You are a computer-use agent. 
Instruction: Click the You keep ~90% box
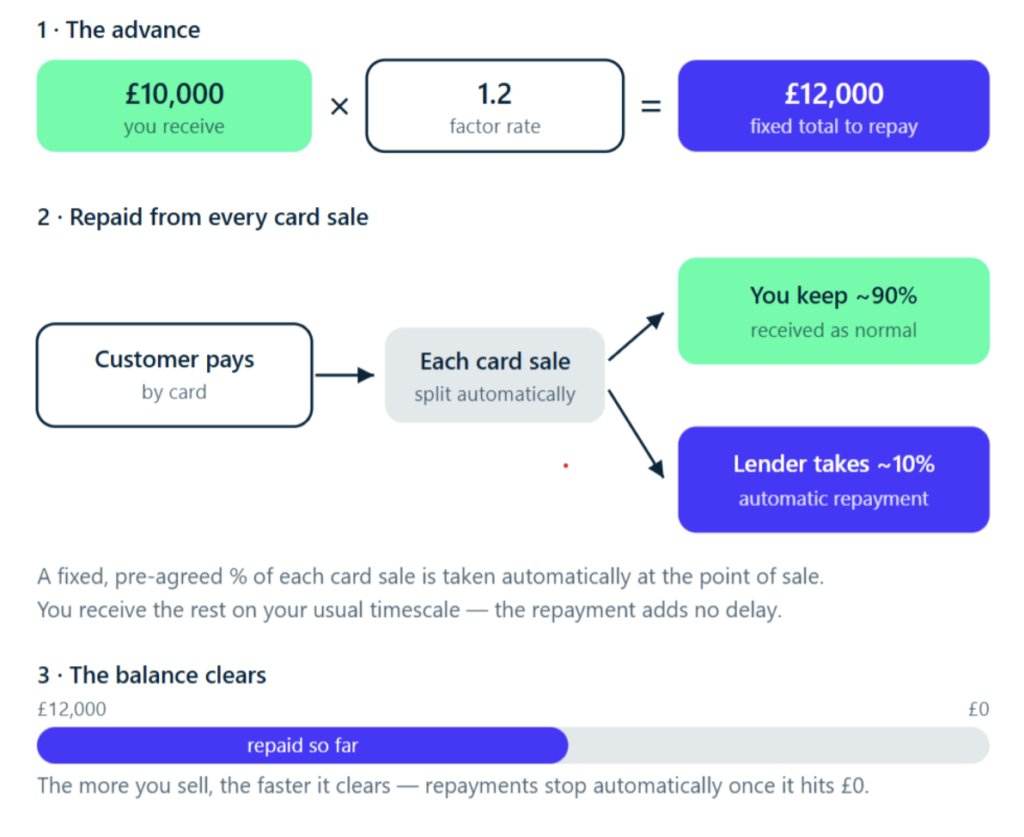coord(833,311)
